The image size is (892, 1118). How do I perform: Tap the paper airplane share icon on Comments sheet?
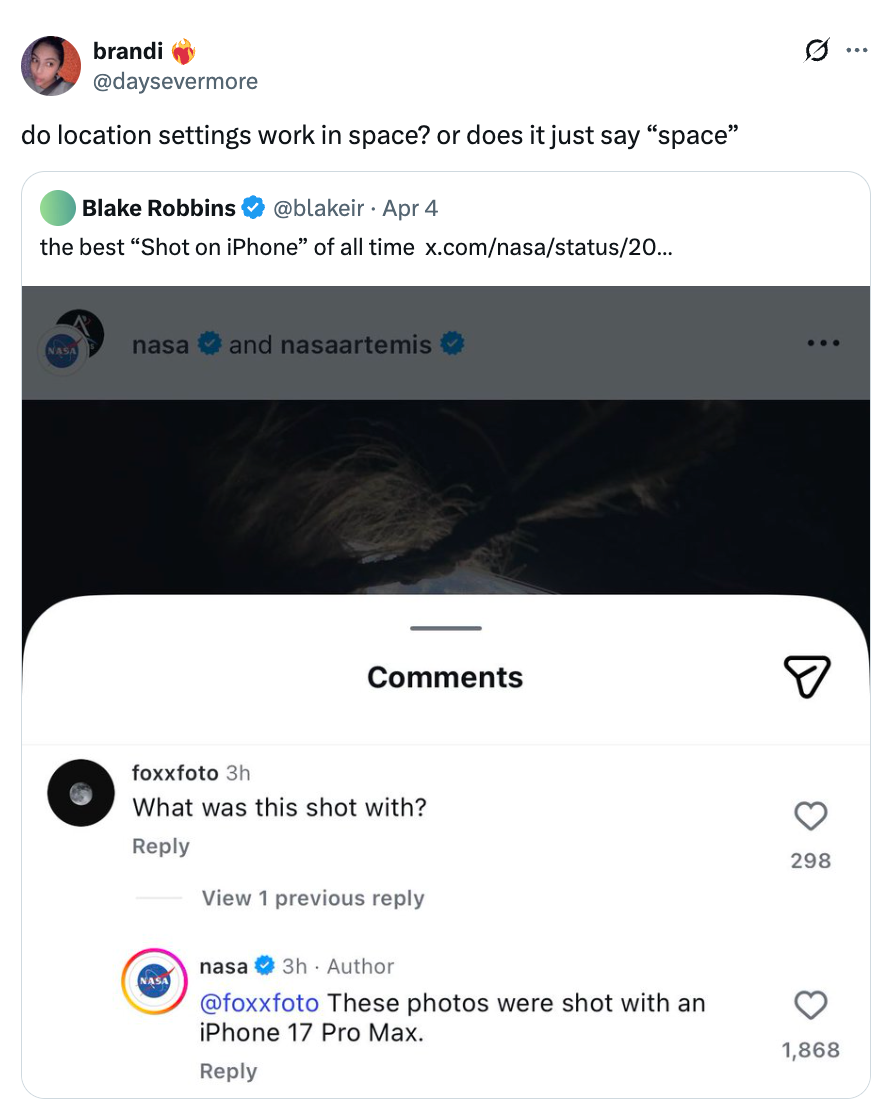[808, 676]
